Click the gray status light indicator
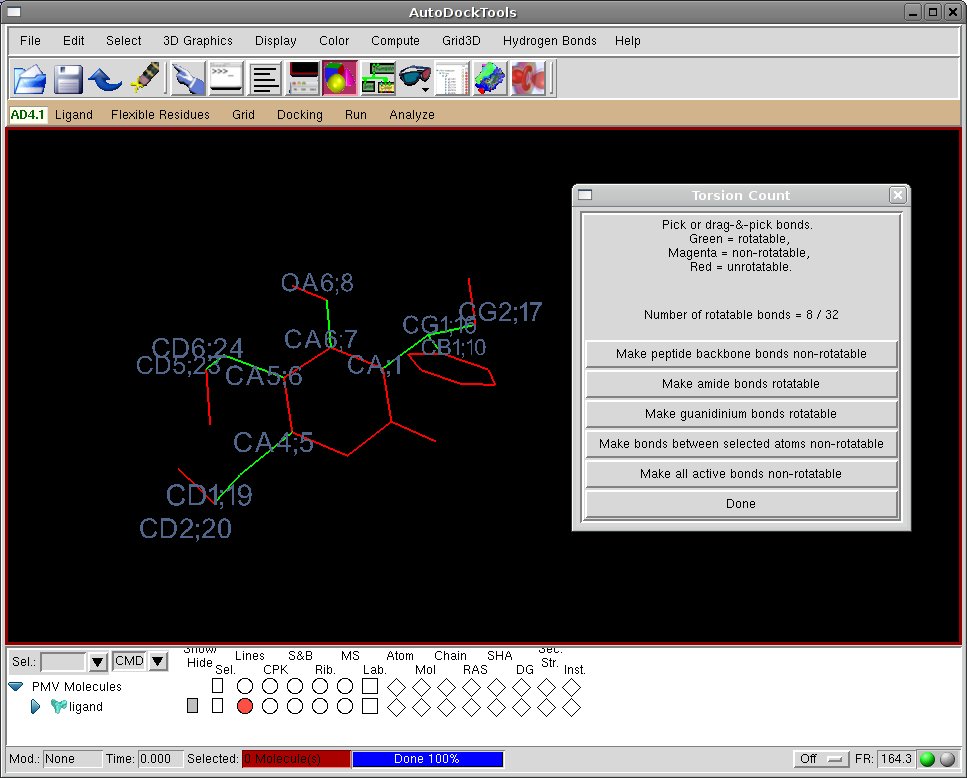 click(x=948, y=759)
